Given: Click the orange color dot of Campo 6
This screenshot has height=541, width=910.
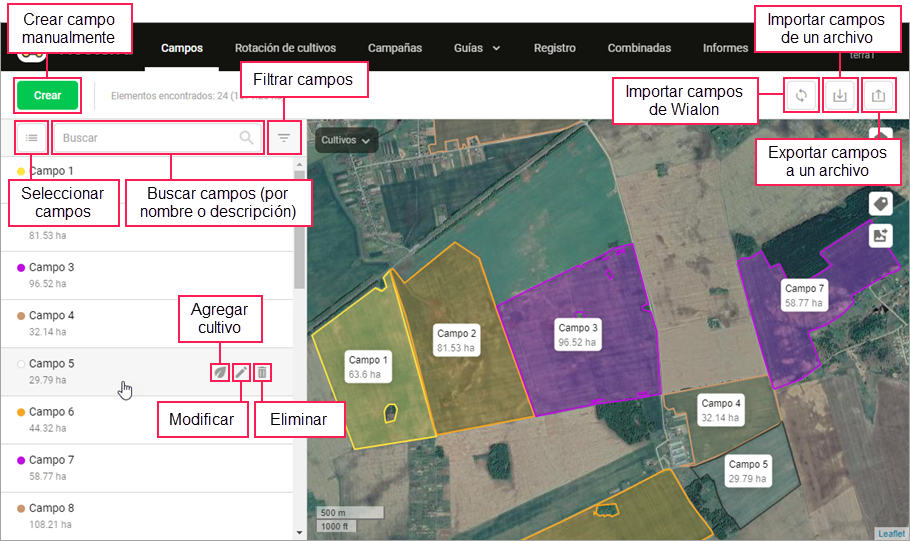Looking at the screenshot, I should [x=21, y=412].
